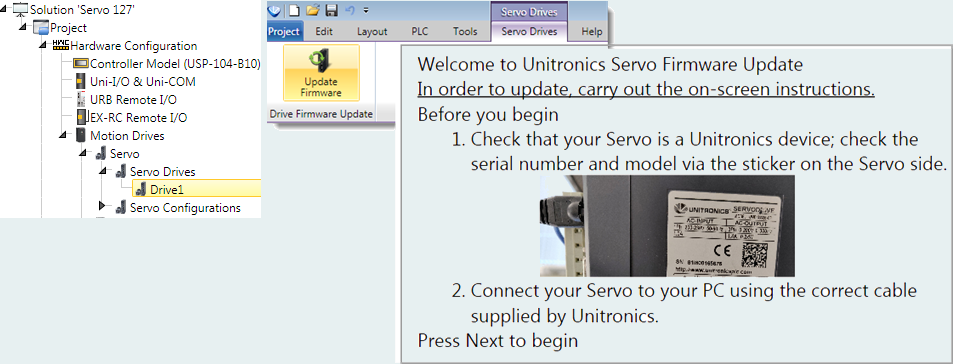Click the 'Check that your Servo' step text
The width and height of the screenshot is (953, 364).
[700, 151]
